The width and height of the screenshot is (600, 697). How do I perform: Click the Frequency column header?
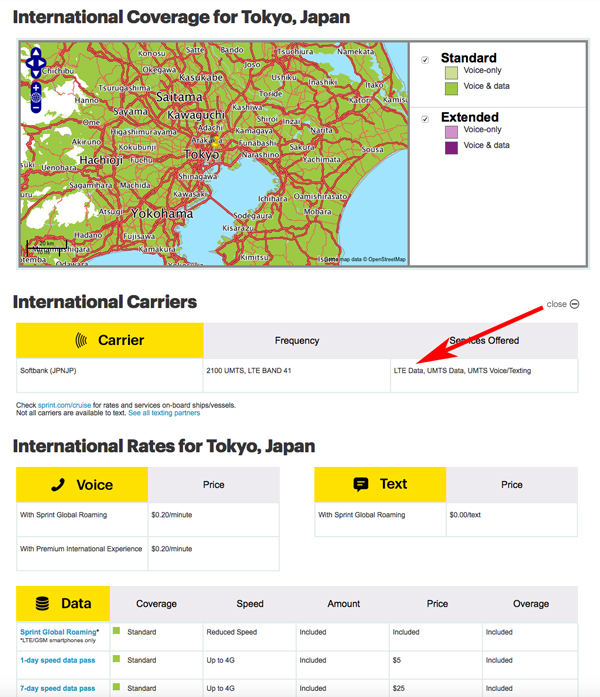(x=297, y=340)
